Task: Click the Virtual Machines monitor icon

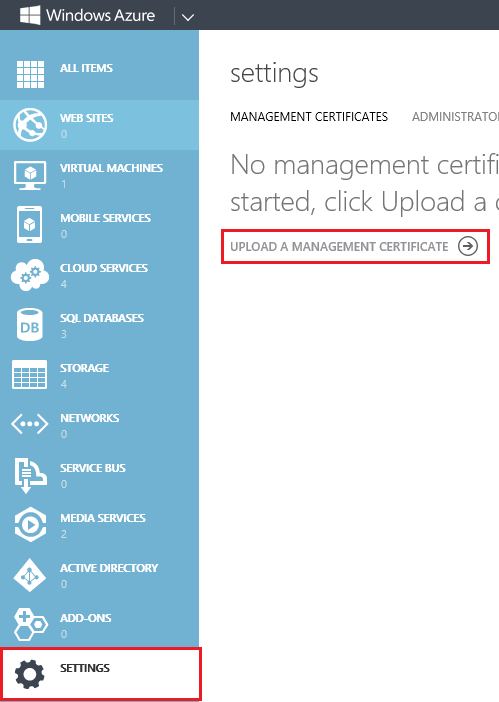Action: [x=30, y=175]
